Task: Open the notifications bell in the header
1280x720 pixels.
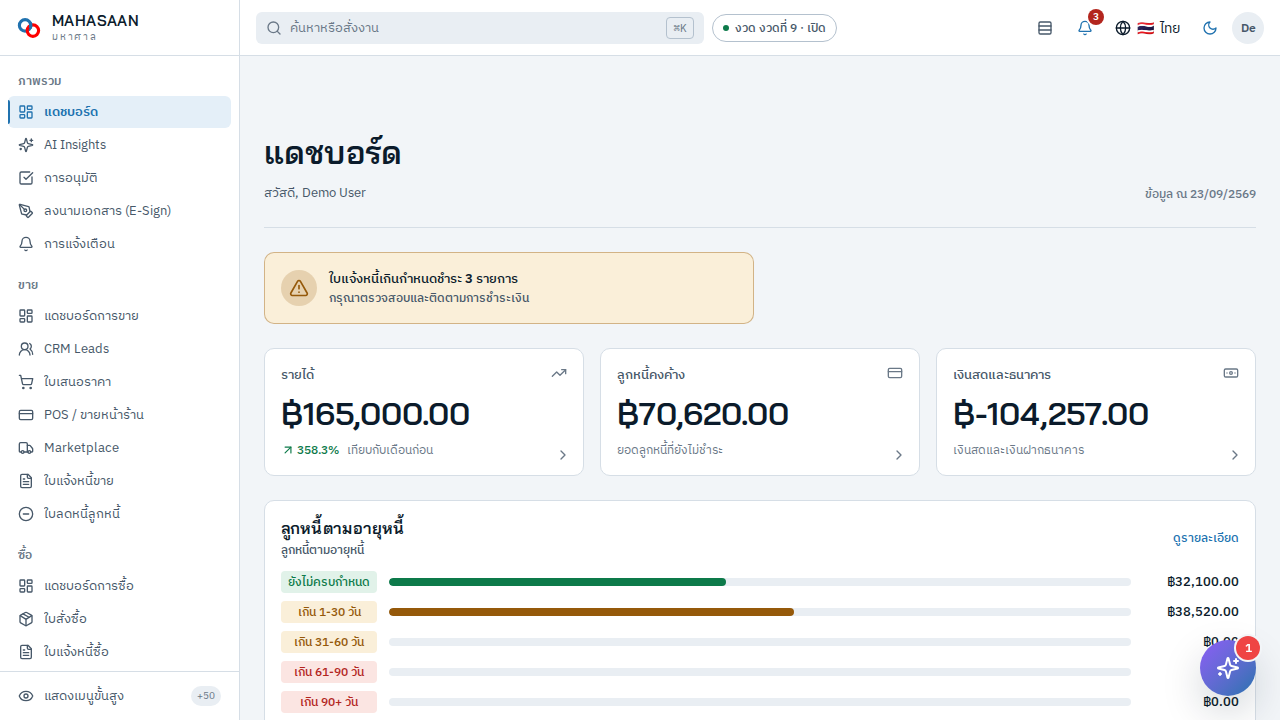Action: coord(1085,28)
